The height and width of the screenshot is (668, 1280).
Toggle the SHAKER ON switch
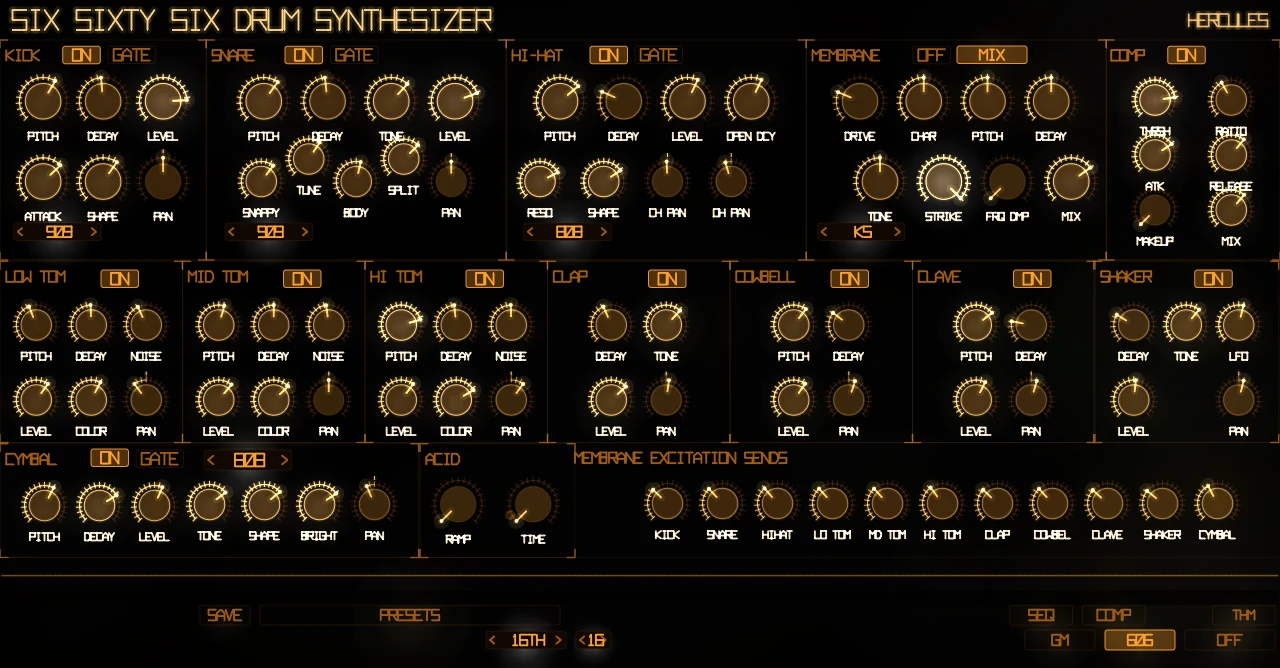pyautogui.click(x=1213, y=278)
